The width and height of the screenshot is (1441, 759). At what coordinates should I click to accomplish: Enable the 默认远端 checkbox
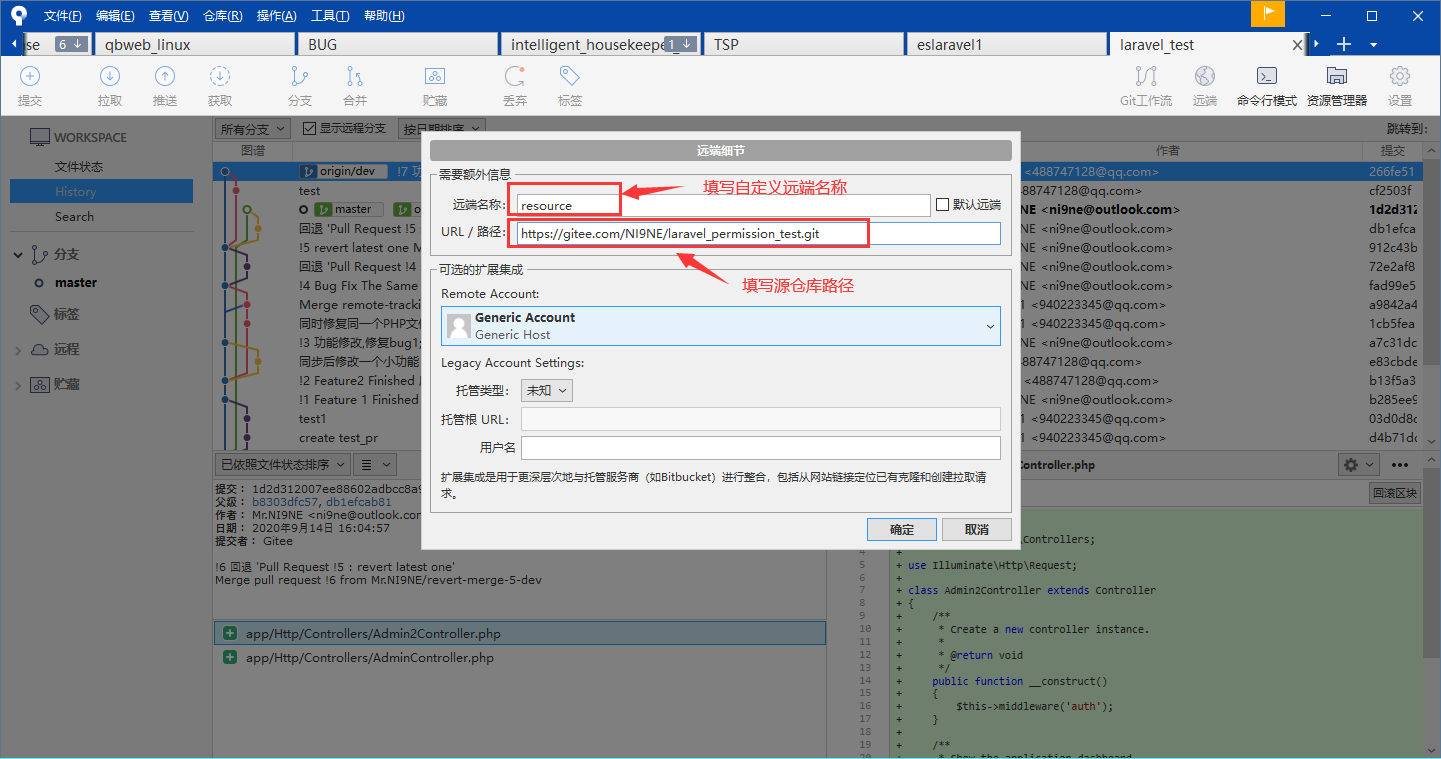pos(942,205)
